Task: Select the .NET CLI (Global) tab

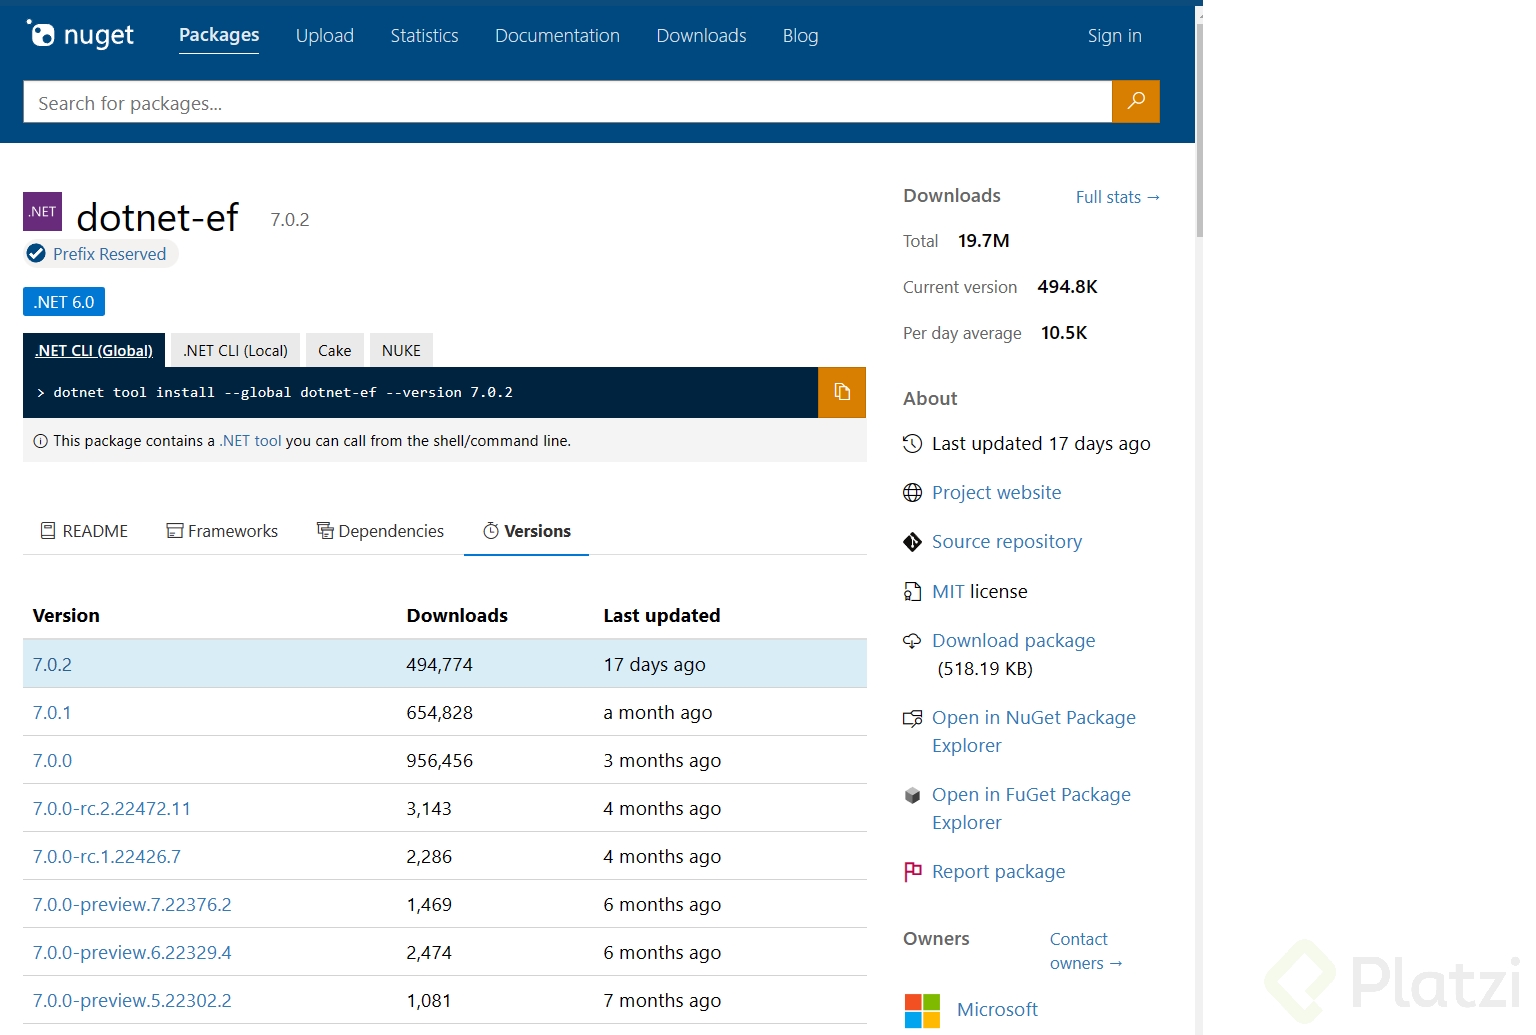Action: [94, 350]
